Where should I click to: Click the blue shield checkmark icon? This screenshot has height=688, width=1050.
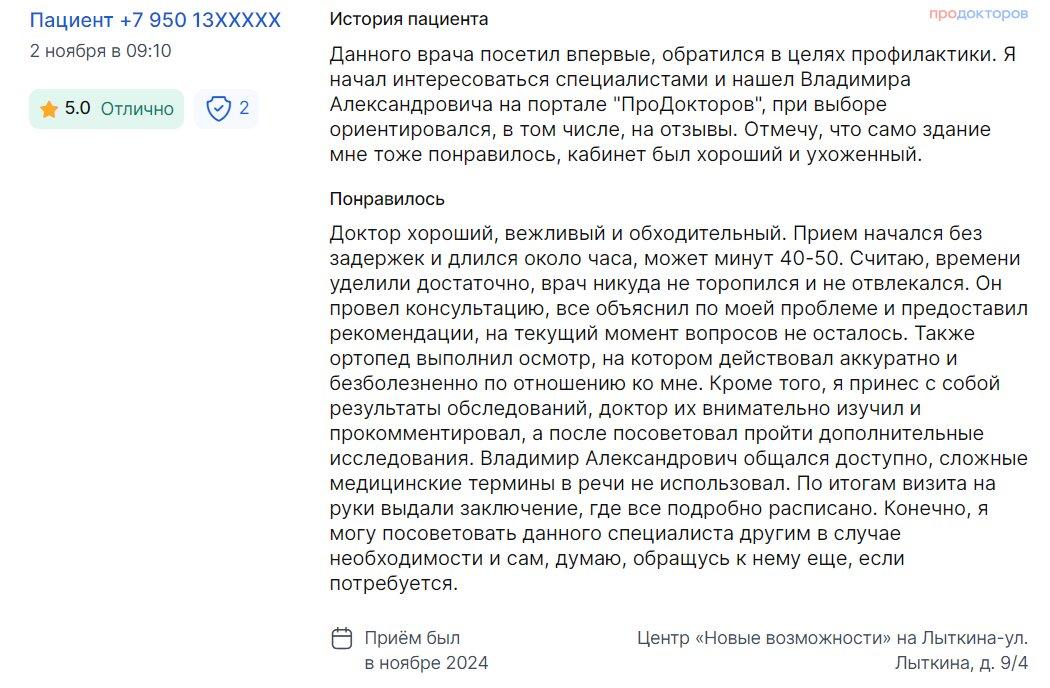pyautogui.click(x=218, y=109)
